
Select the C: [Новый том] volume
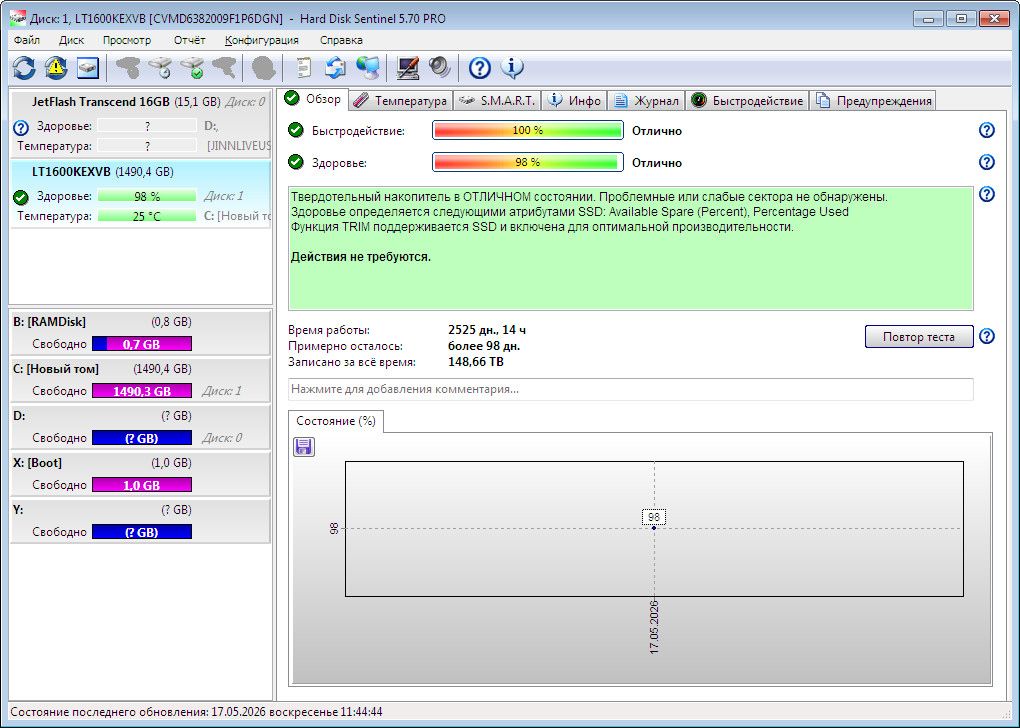point(141,380)
